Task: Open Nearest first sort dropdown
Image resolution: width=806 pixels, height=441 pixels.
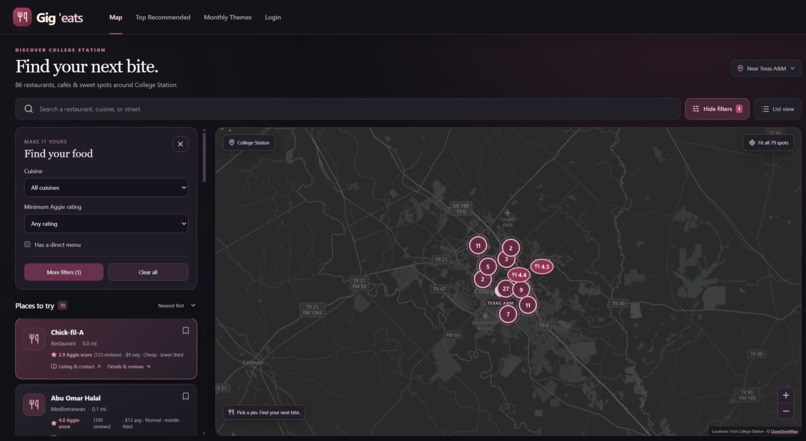Action: point(176,305)
